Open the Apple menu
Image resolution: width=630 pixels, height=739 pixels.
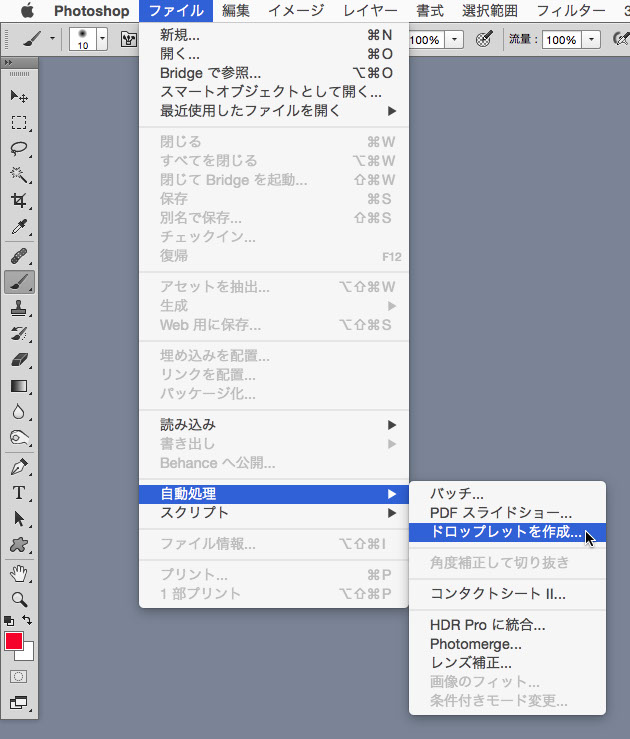(27, 11)
